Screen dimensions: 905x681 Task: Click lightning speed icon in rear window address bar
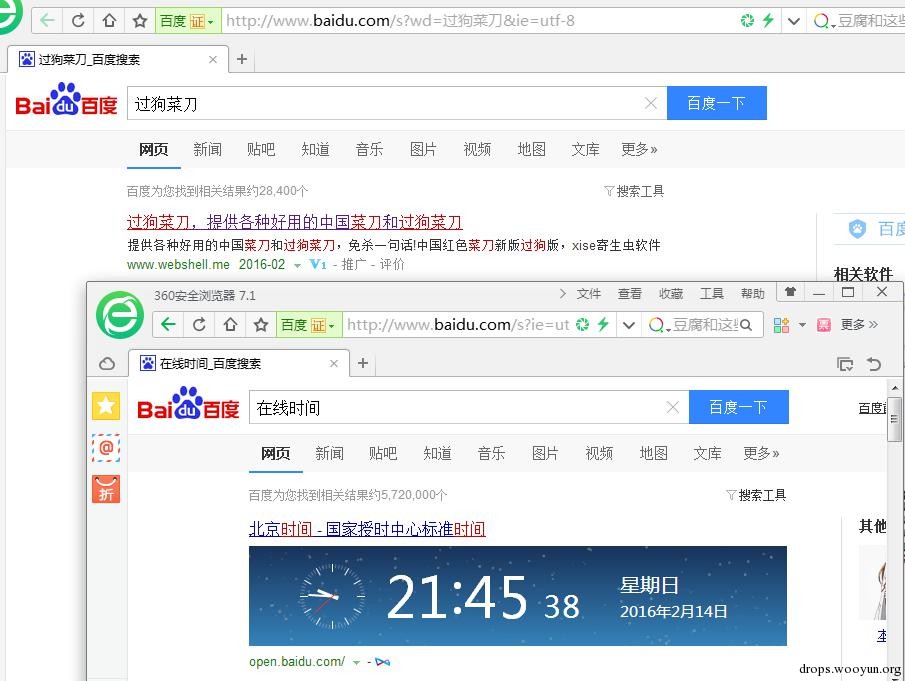768,21
